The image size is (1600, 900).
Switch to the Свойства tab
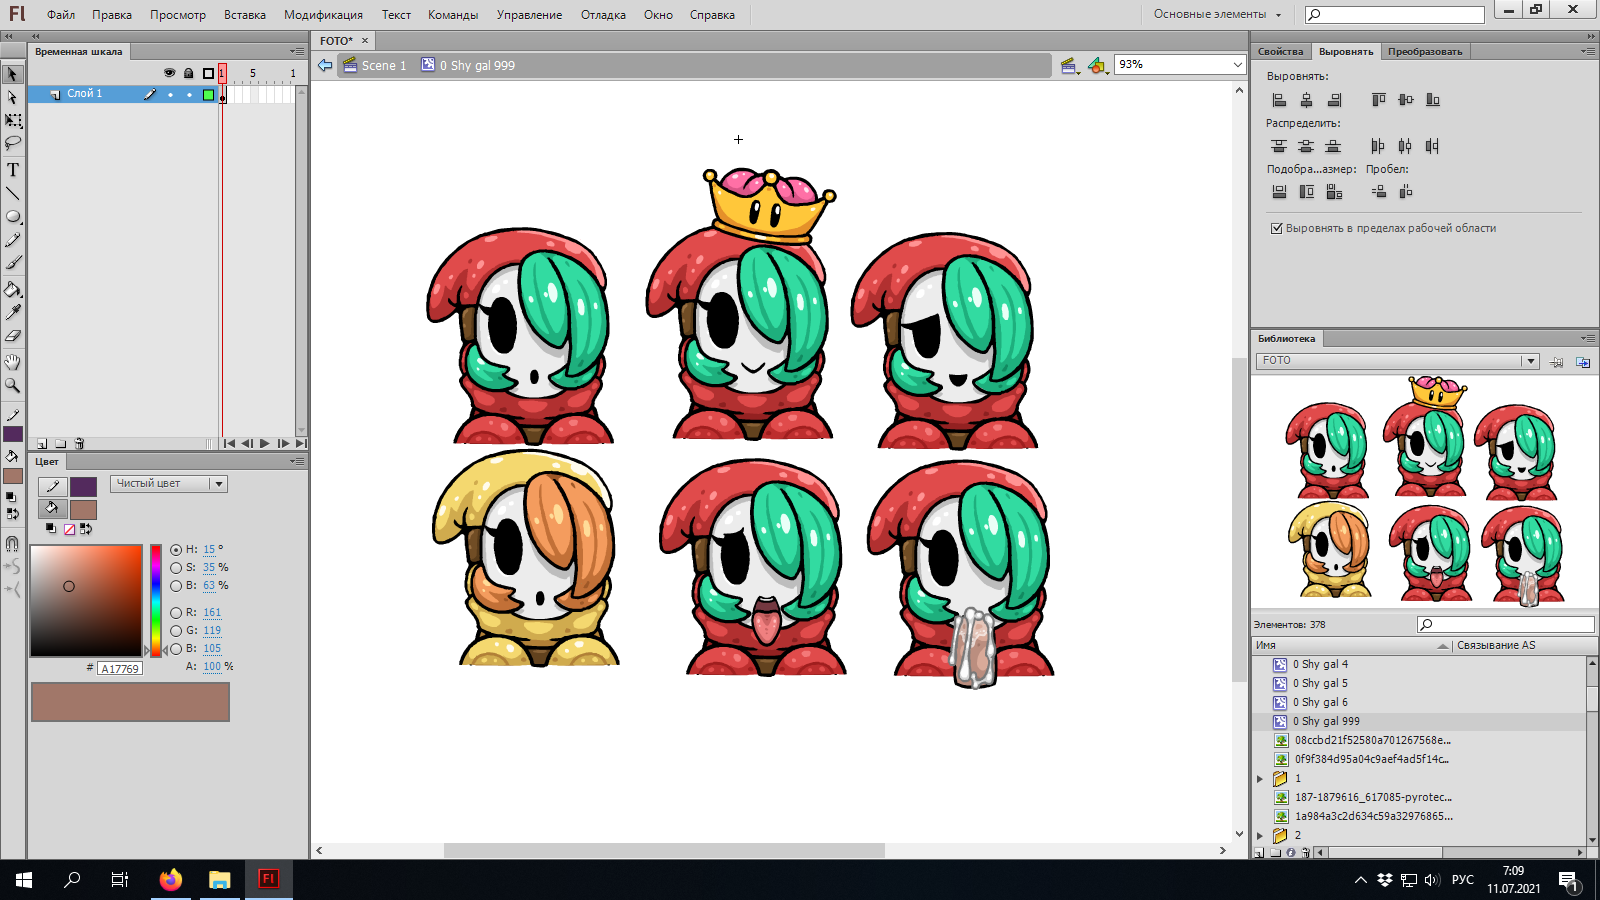1281,51
